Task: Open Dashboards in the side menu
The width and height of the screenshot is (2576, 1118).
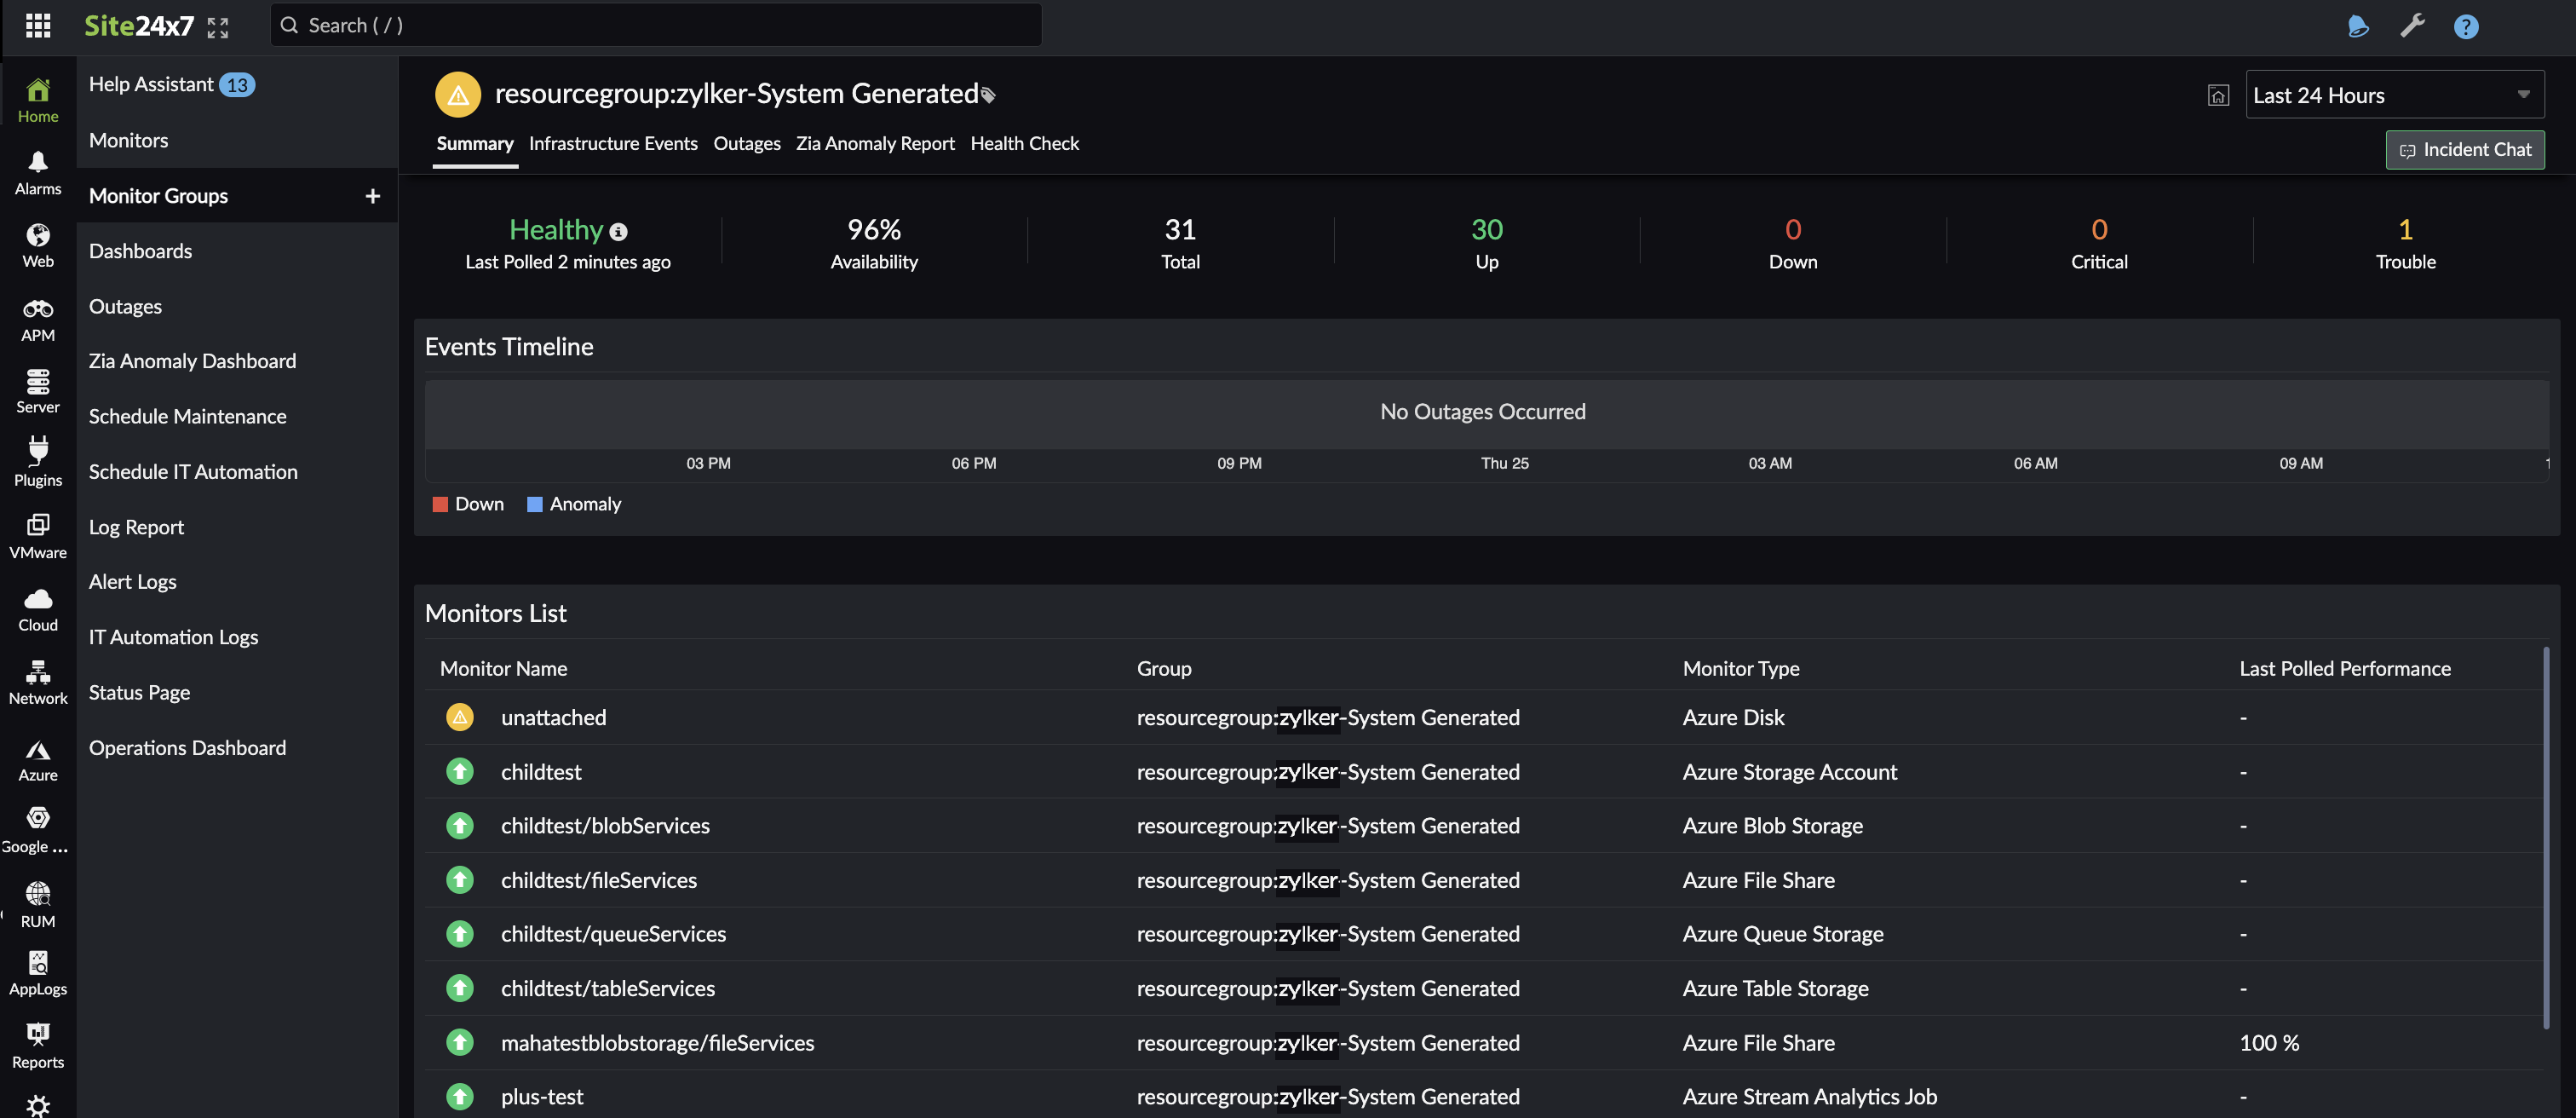Action: pos(140,251)
